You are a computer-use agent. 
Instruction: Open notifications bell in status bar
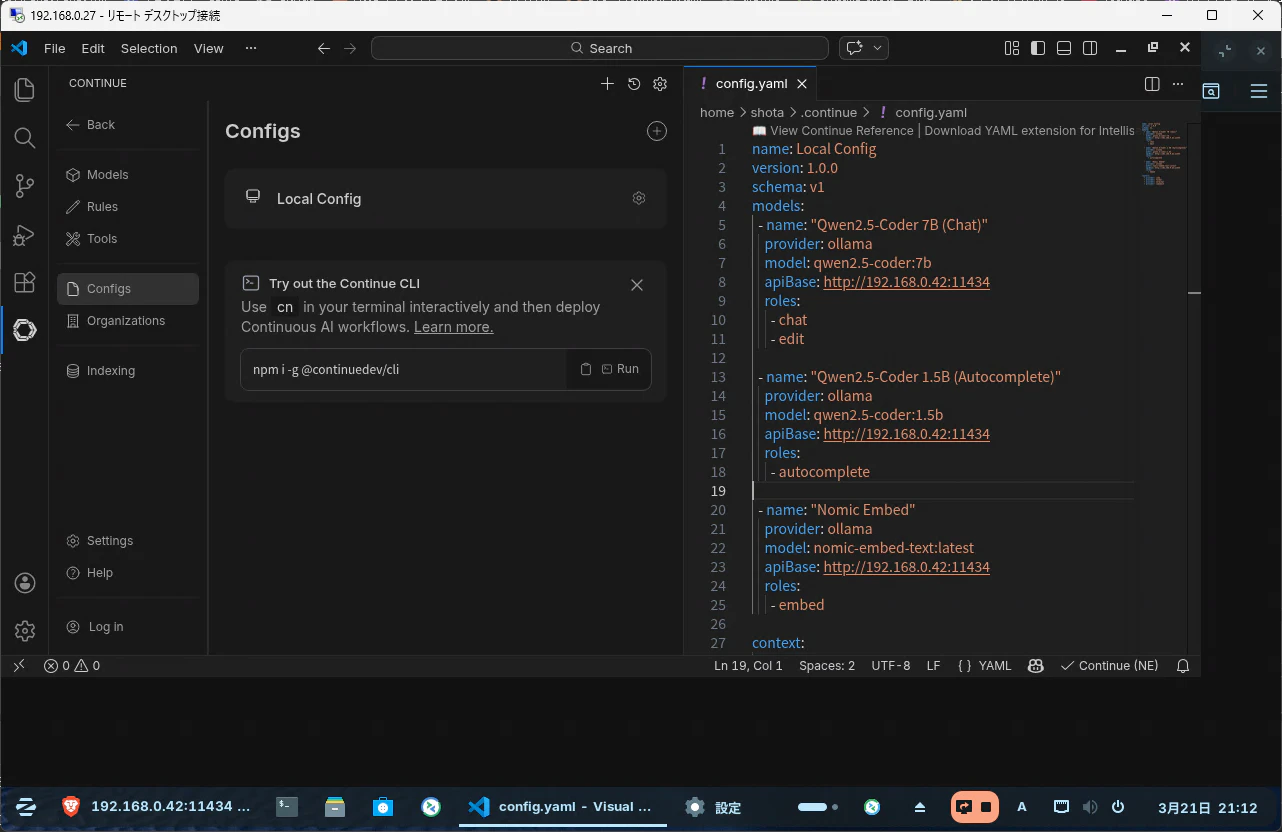1183,666
